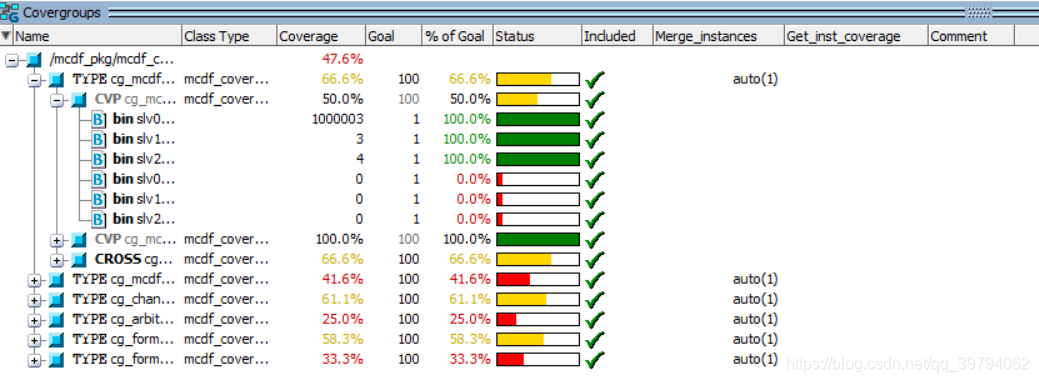Click the Included checkmark on the 100.0% CVP row

pyautogui.click(x=594, y=239)
